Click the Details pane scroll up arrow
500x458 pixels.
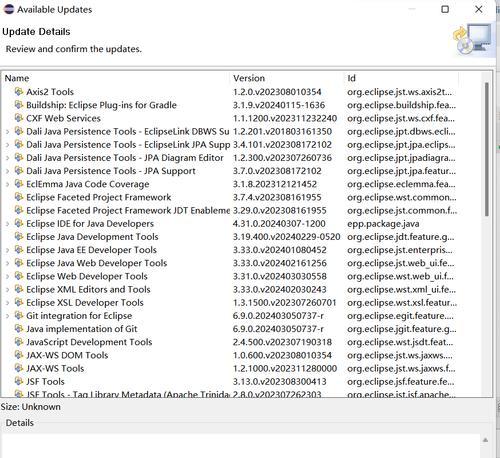pos(485,440)
